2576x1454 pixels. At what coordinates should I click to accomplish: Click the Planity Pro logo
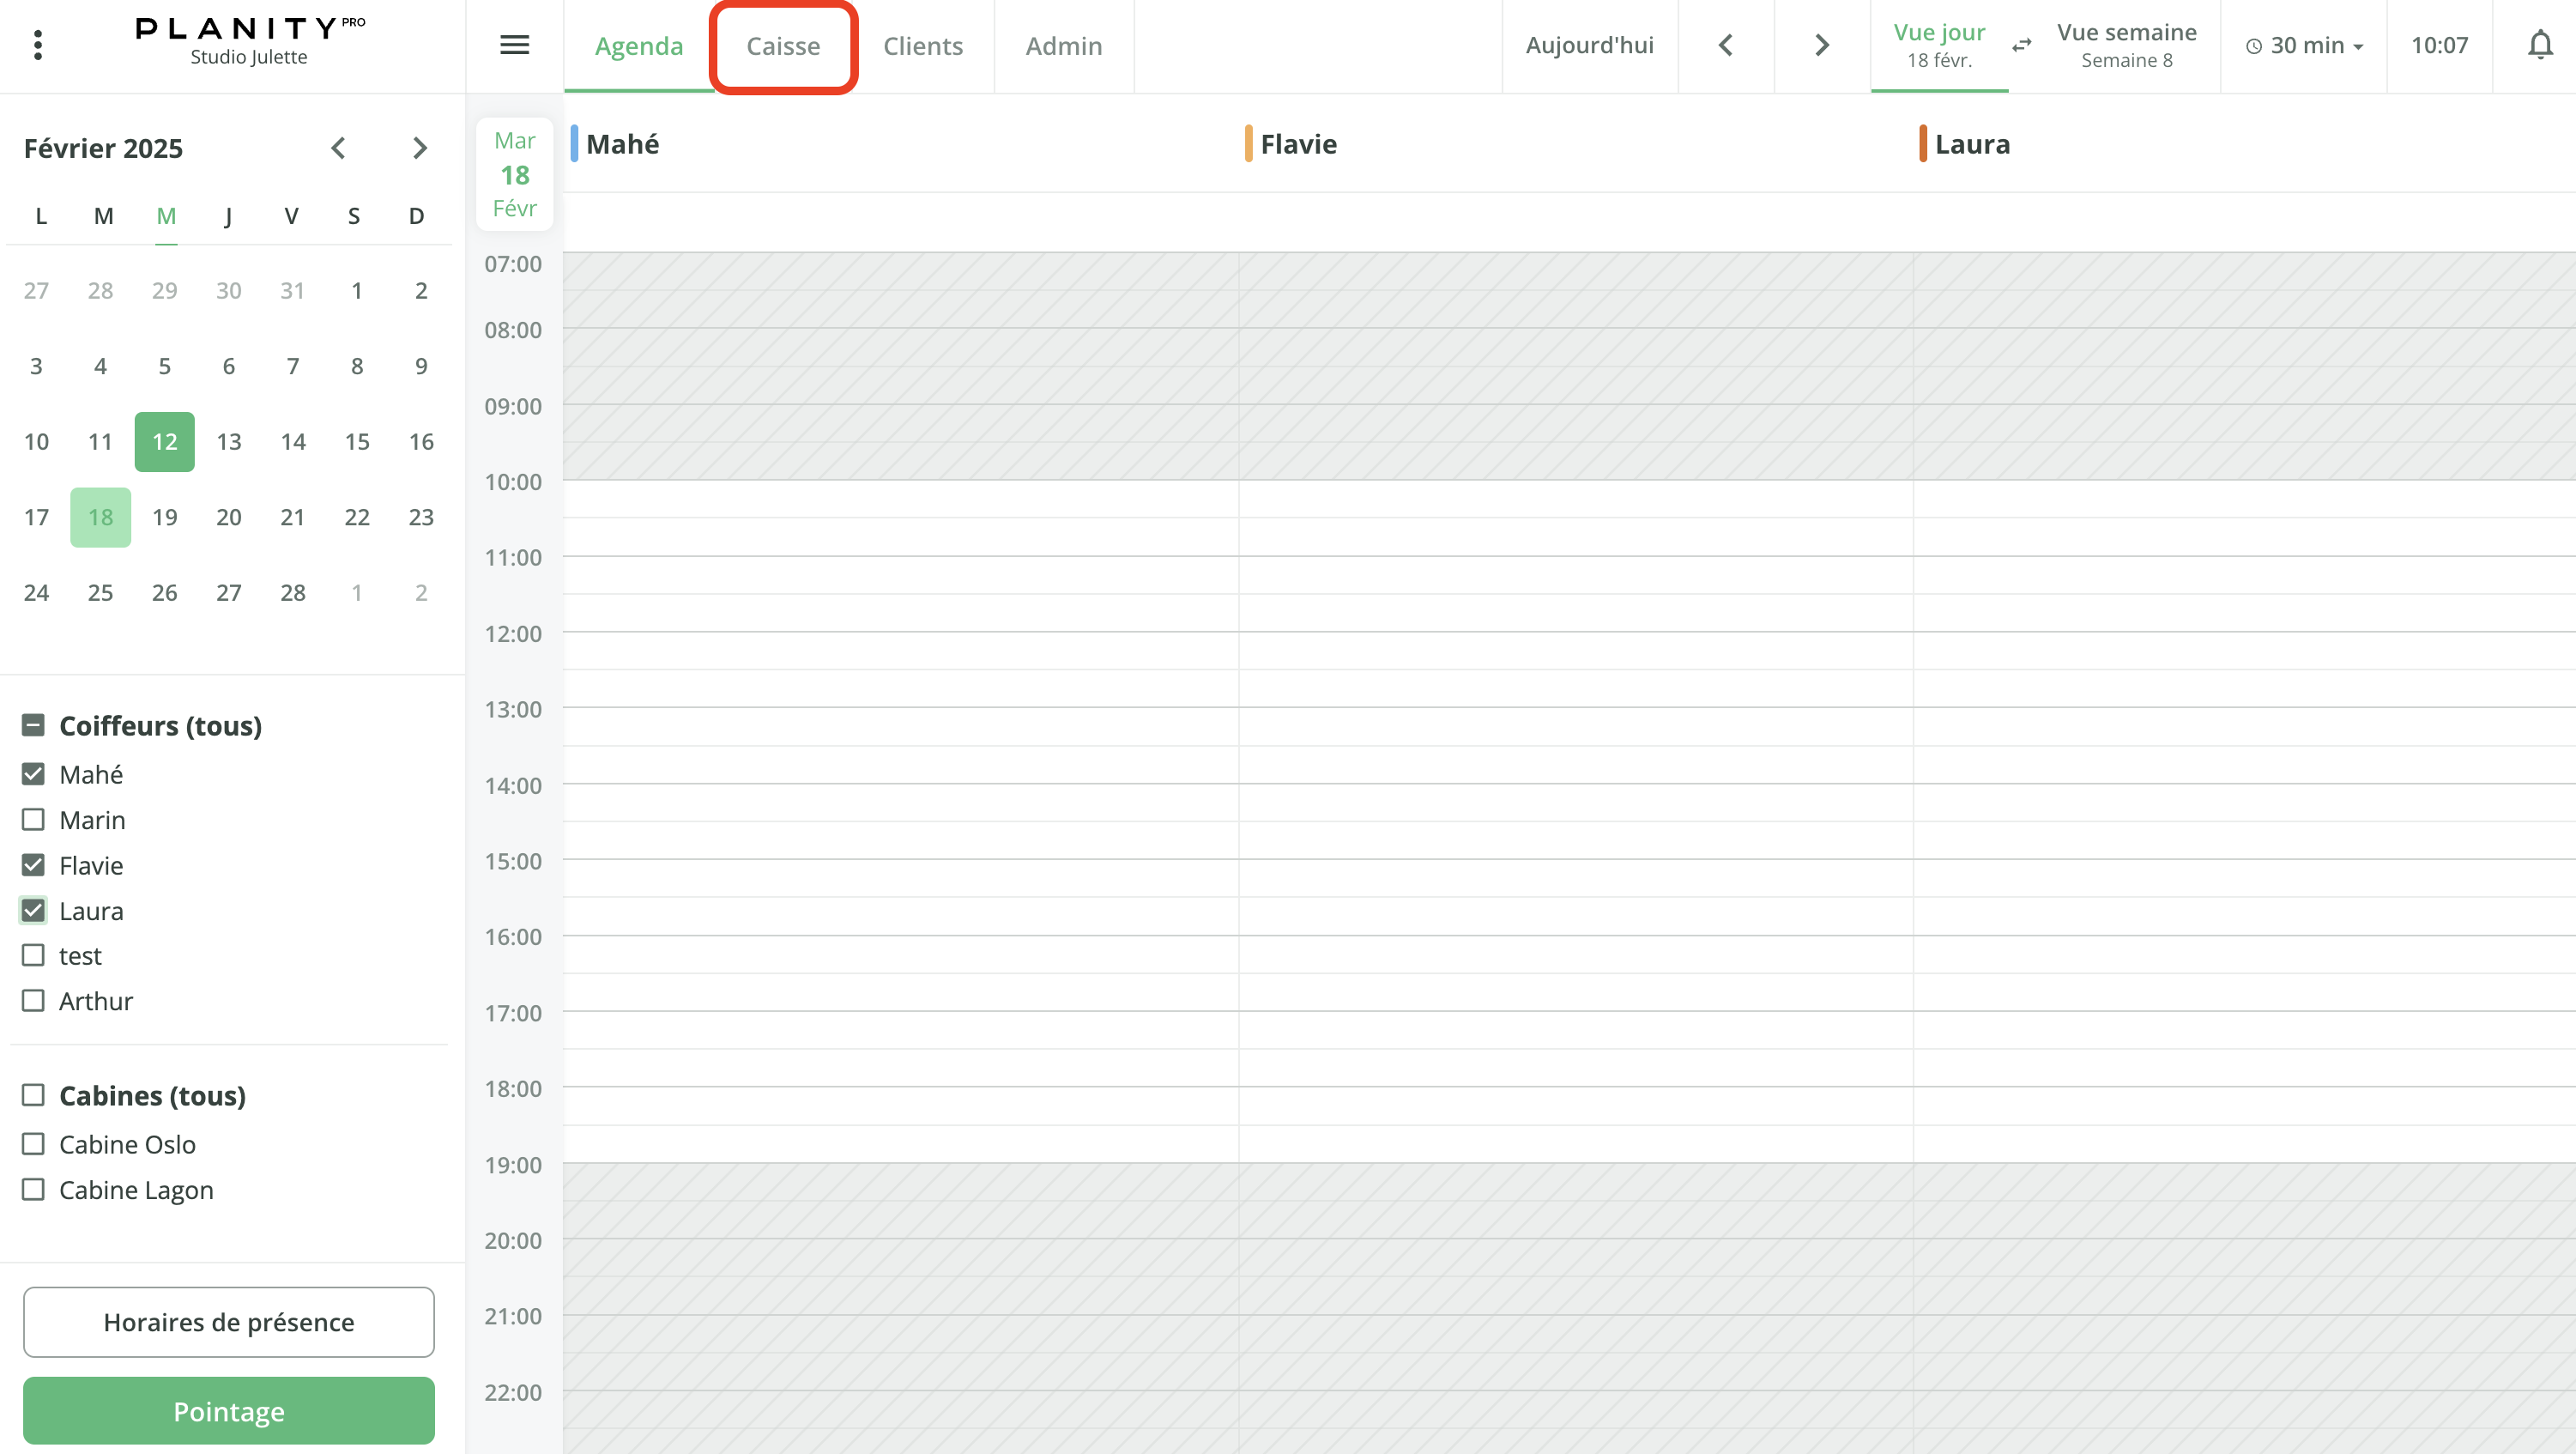click(250, 28)
